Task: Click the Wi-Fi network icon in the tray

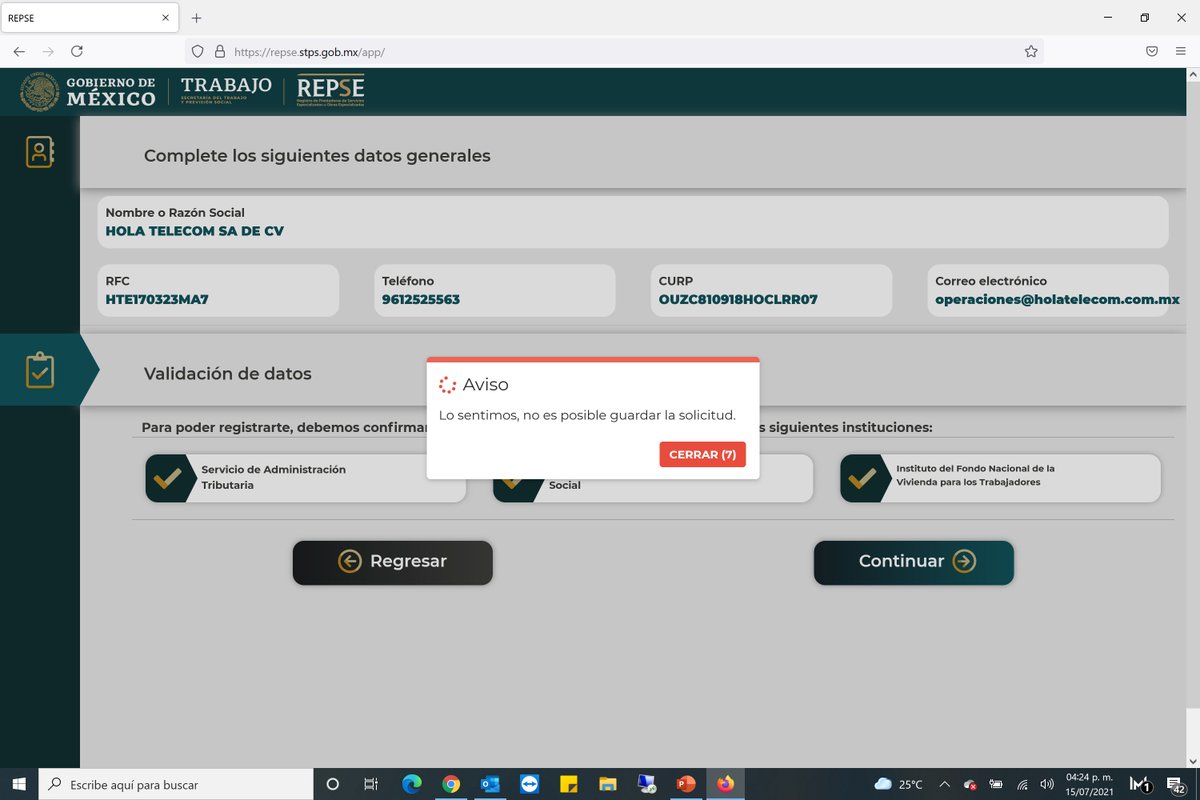Action: (x=1022, y=785)
